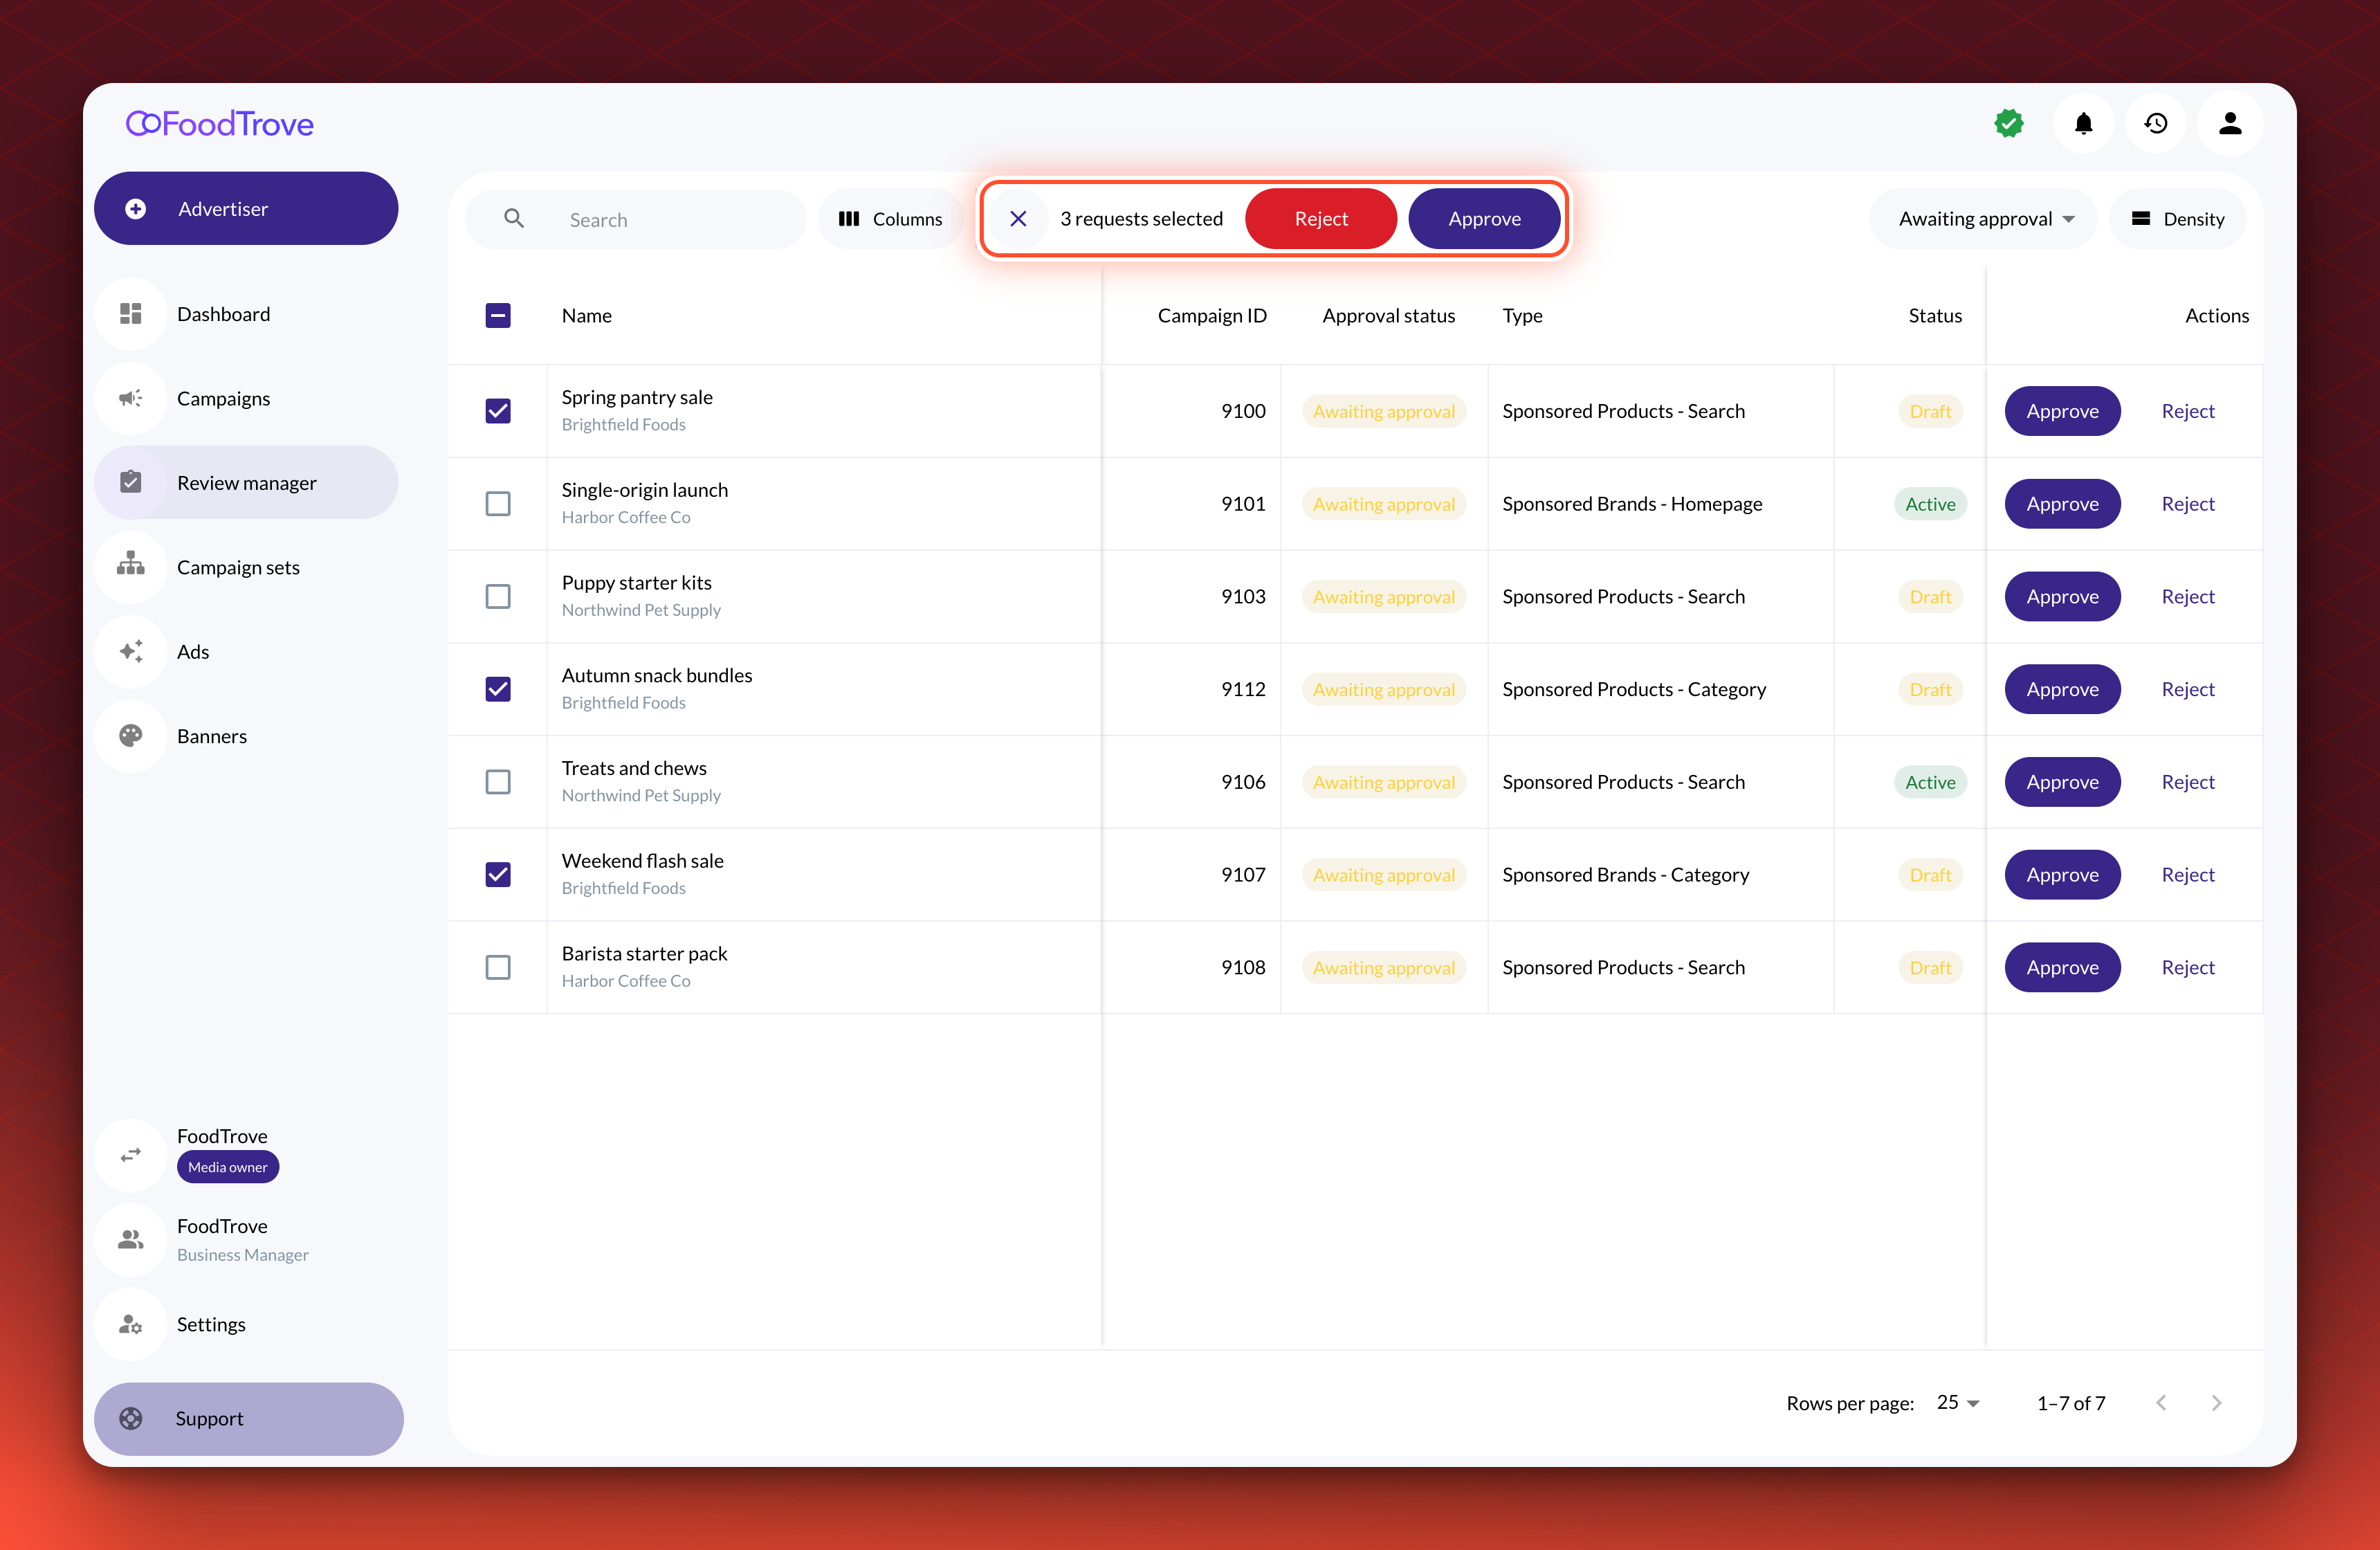
Task: Check the Puppy starter kits row
Action: coord(498,596)
